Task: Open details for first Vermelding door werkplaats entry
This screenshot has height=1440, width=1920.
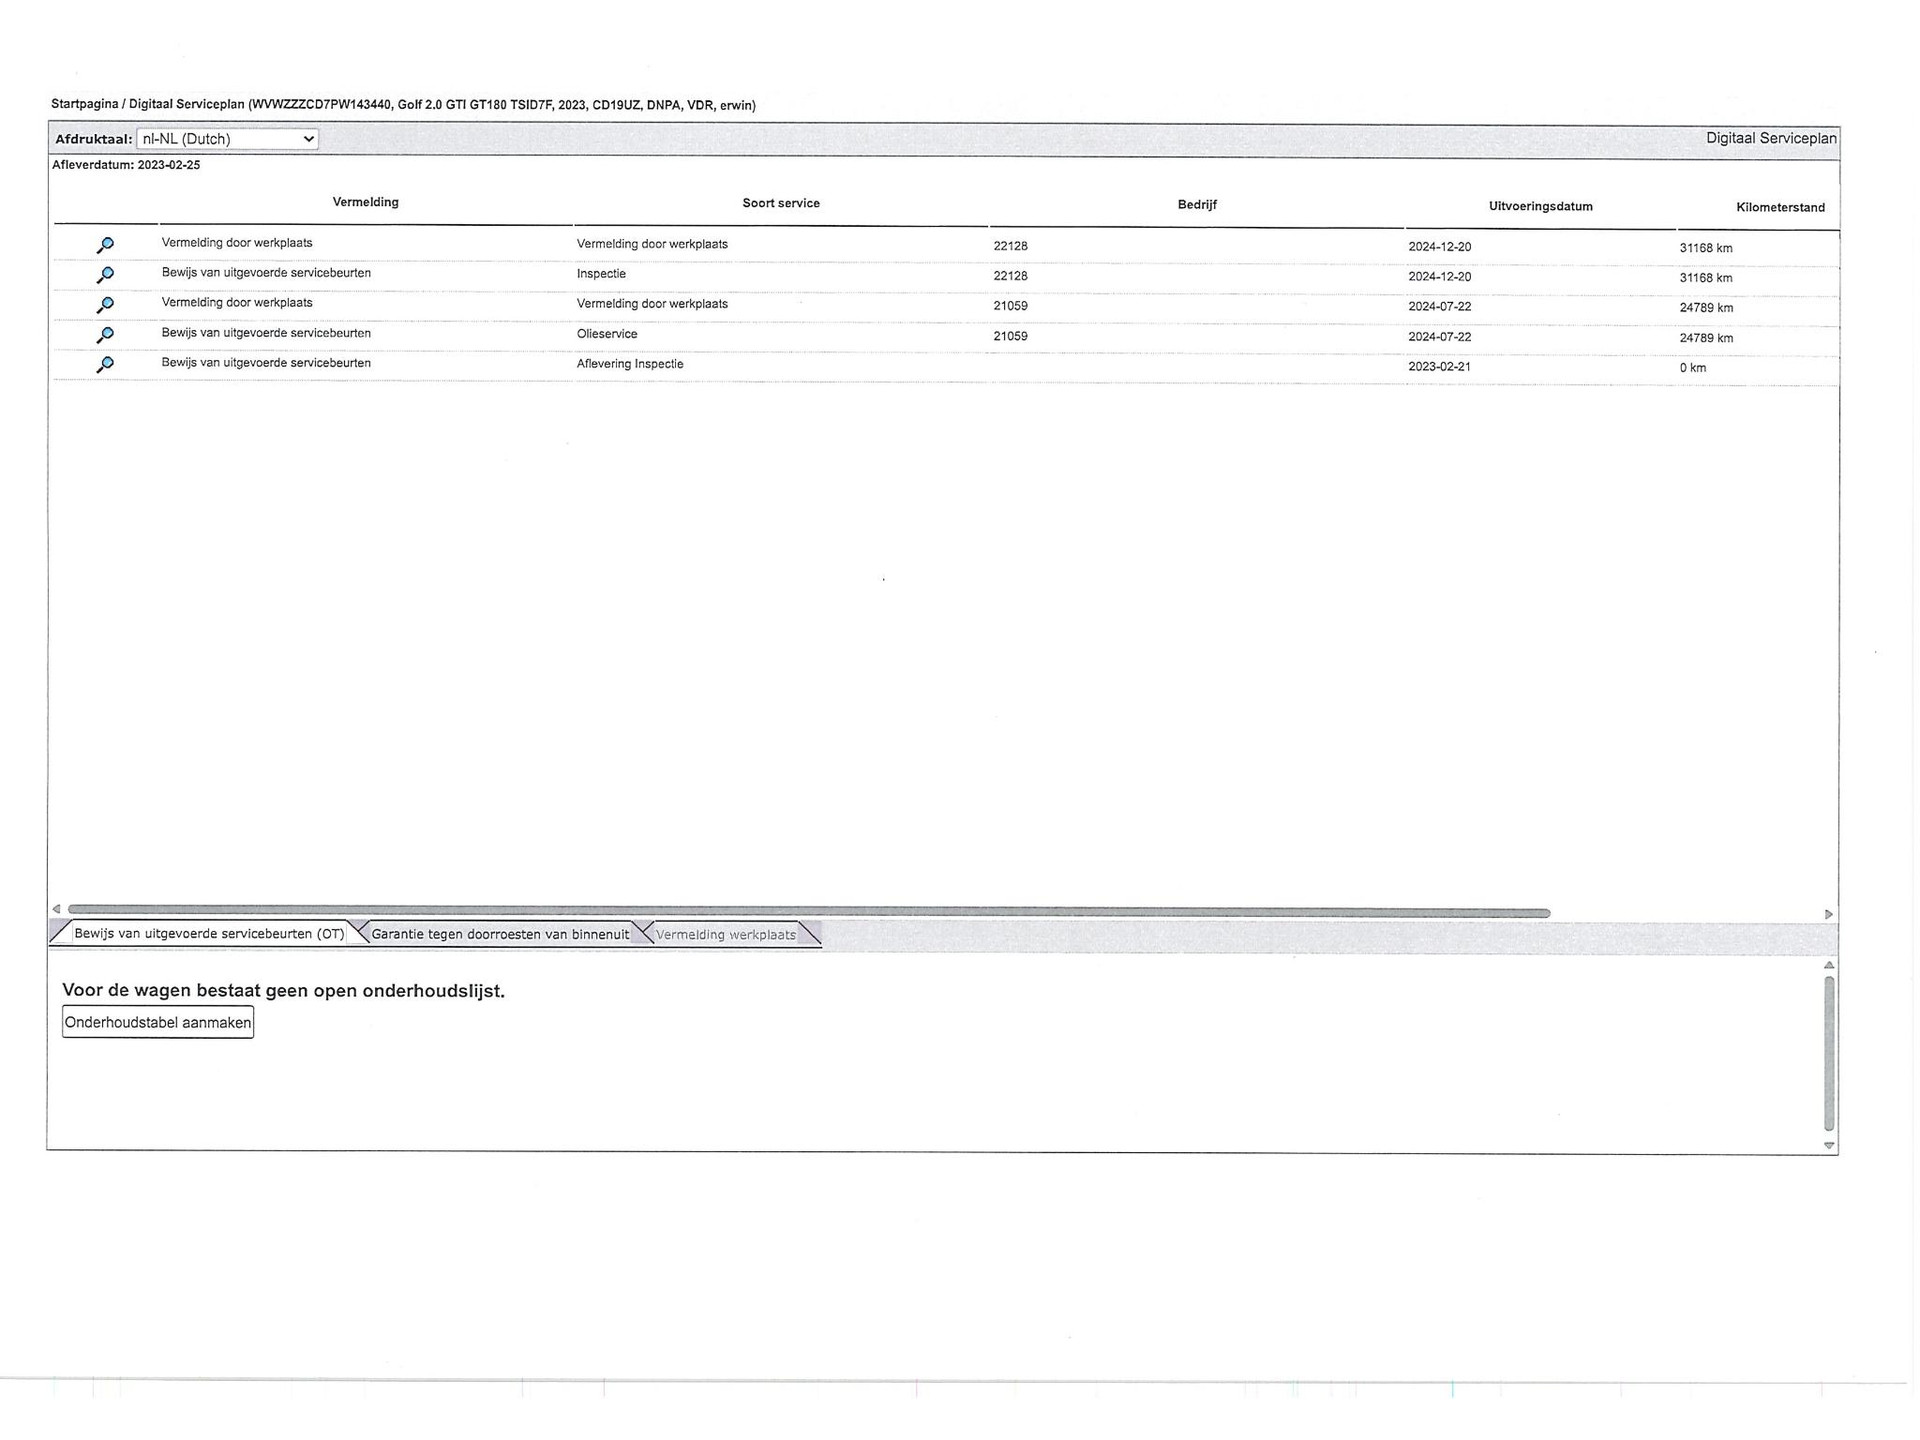Action: coord(105,245)
